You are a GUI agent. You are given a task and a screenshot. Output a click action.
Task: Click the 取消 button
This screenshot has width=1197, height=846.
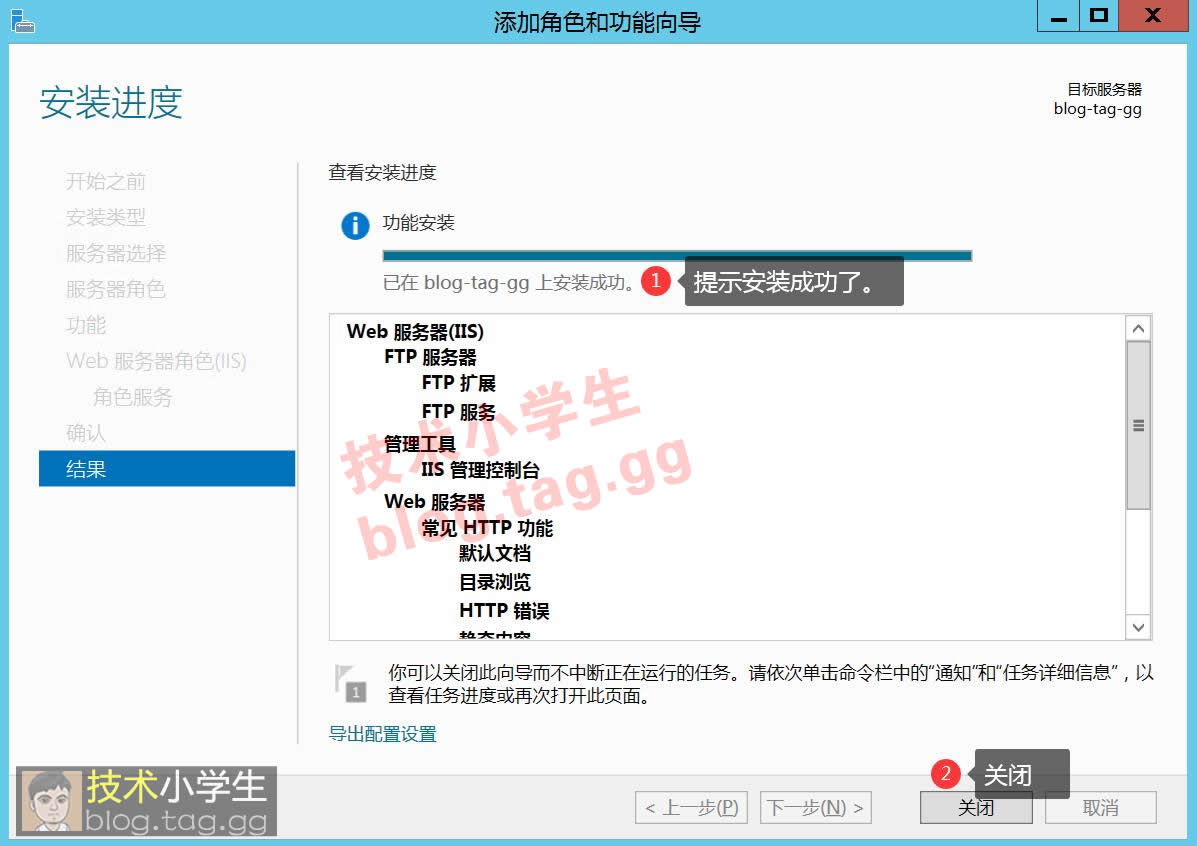pyautogui.click(x=1100, y=808)
